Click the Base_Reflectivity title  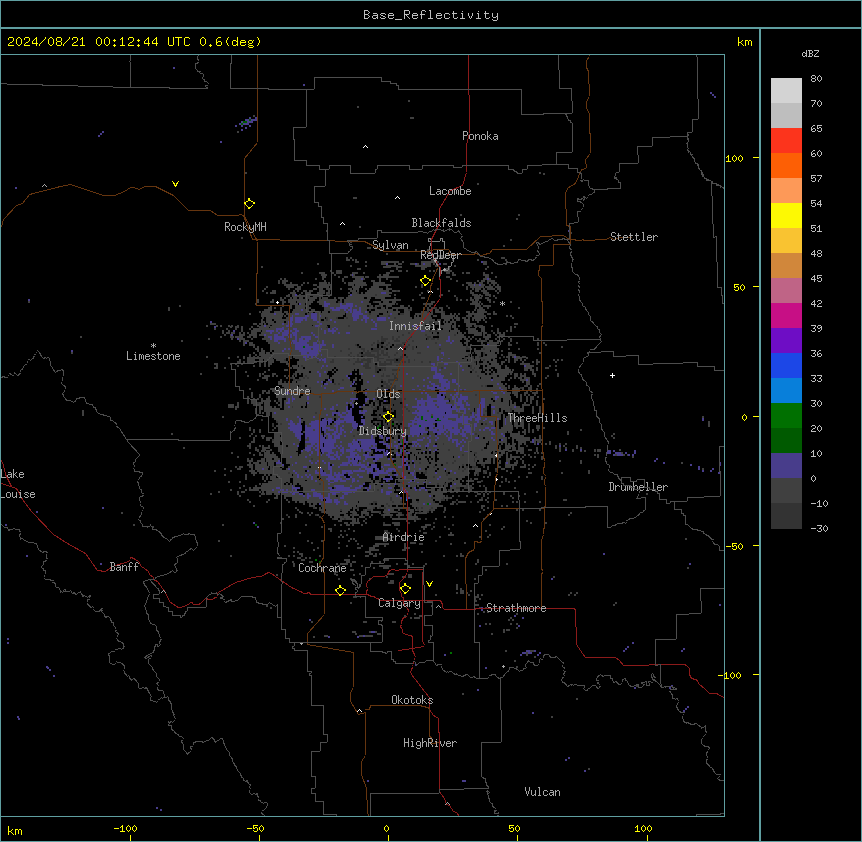(431, 15)
